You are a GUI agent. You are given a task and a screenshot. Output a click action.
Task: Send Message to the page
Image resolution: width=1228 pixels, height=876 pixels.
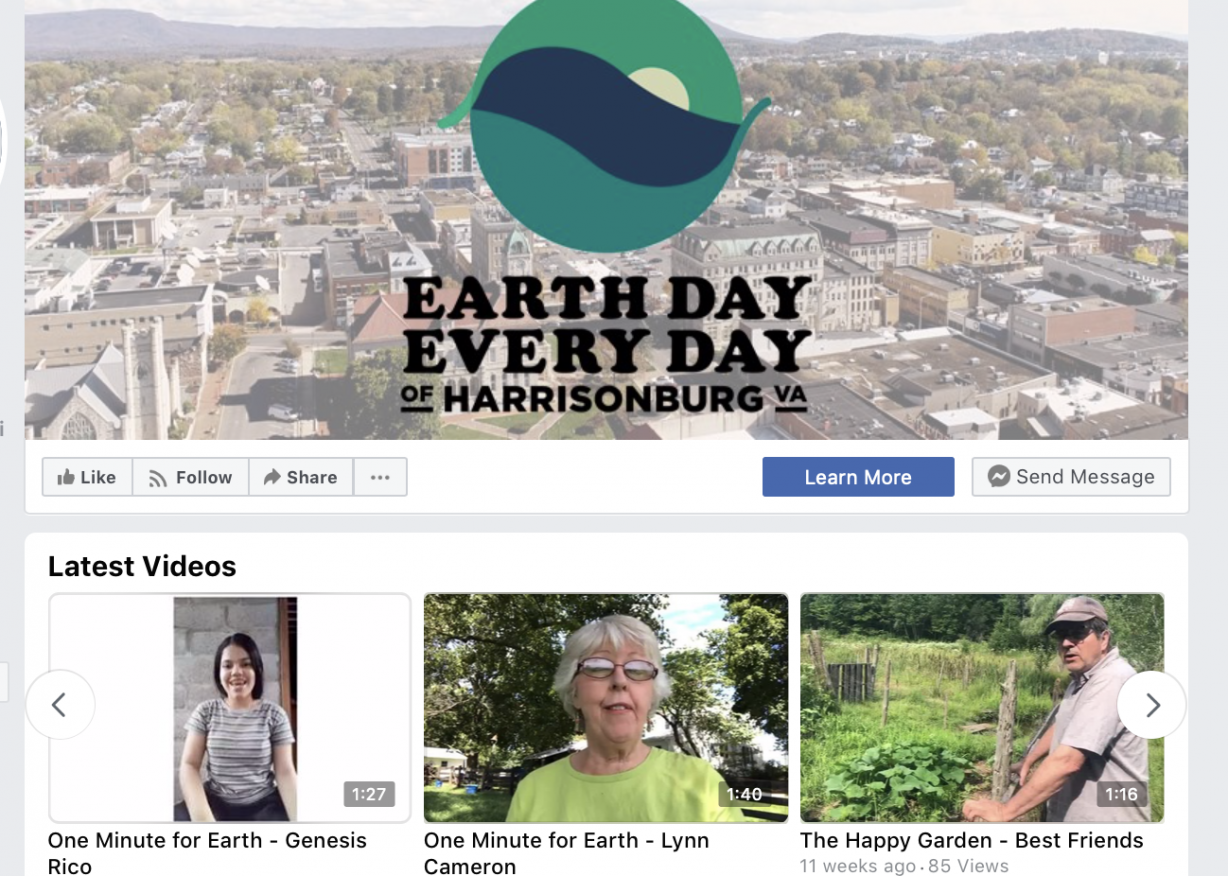1071,477
